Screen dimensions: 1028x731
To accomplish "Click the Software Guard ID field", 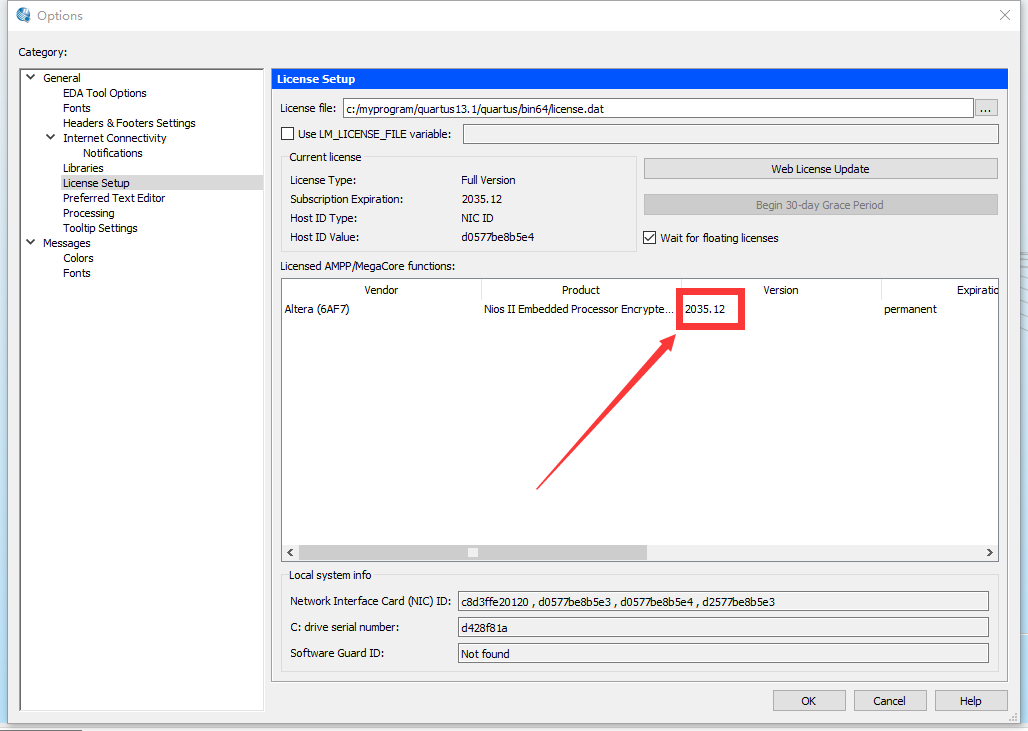I will (723, 654).
